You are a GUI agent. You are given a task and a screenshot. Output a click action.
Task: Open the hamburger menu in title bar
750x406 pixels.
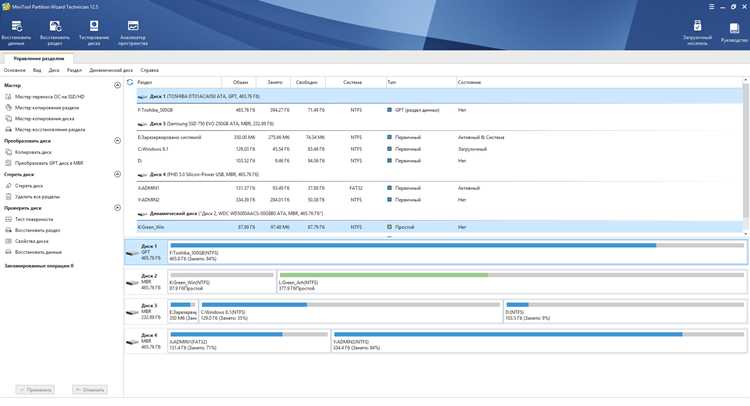pyautogui.click(x=711, y=7)
